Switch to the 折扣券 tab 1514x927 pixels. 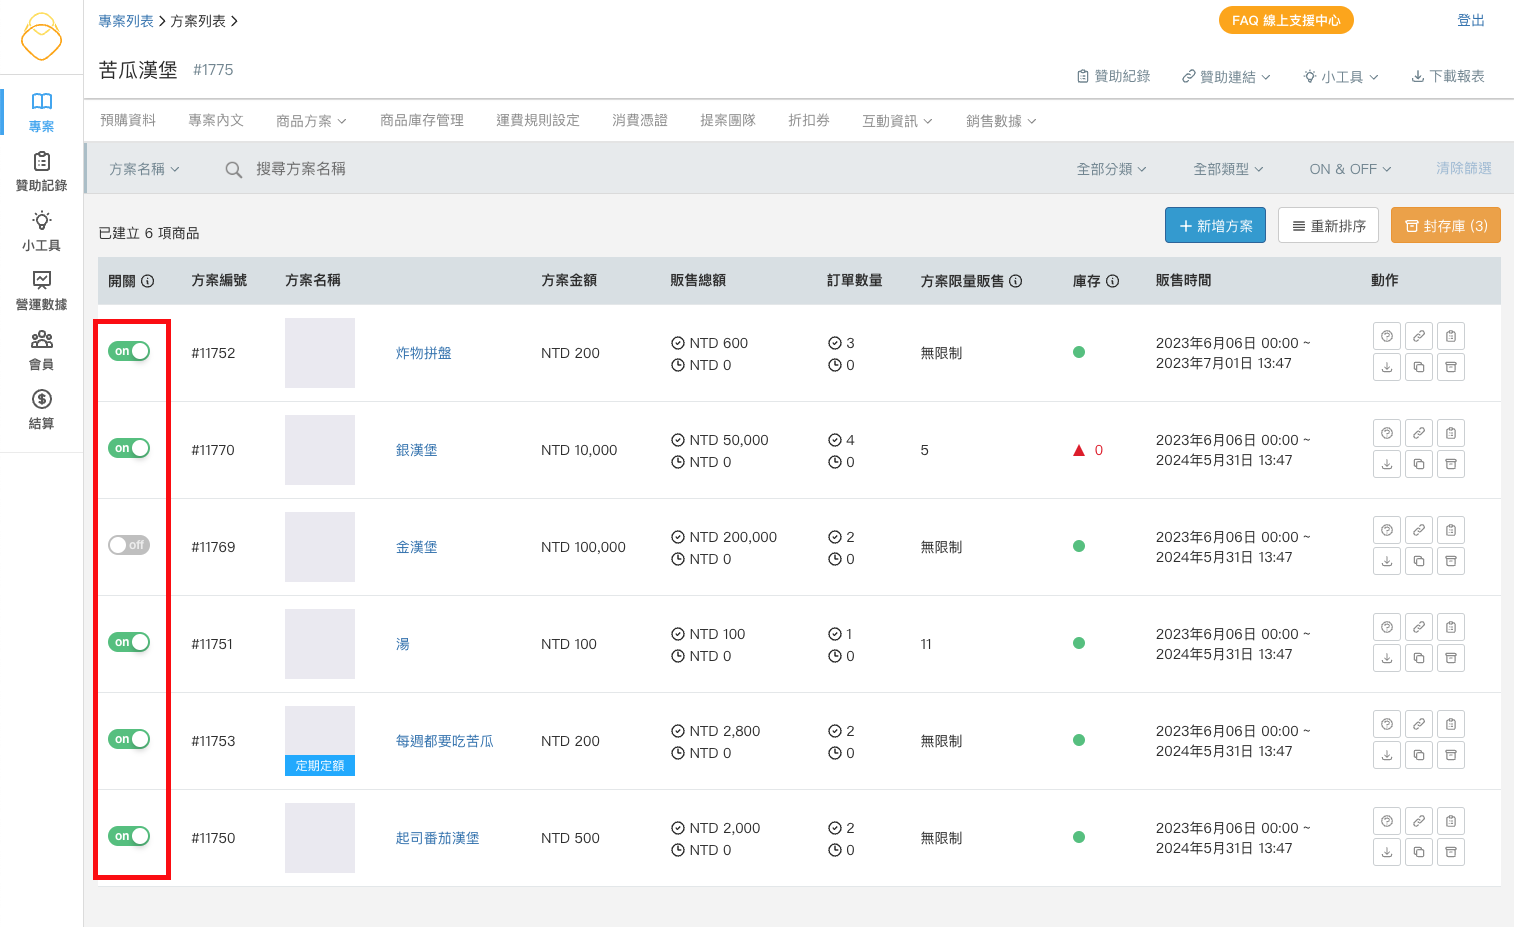(809, 120)
